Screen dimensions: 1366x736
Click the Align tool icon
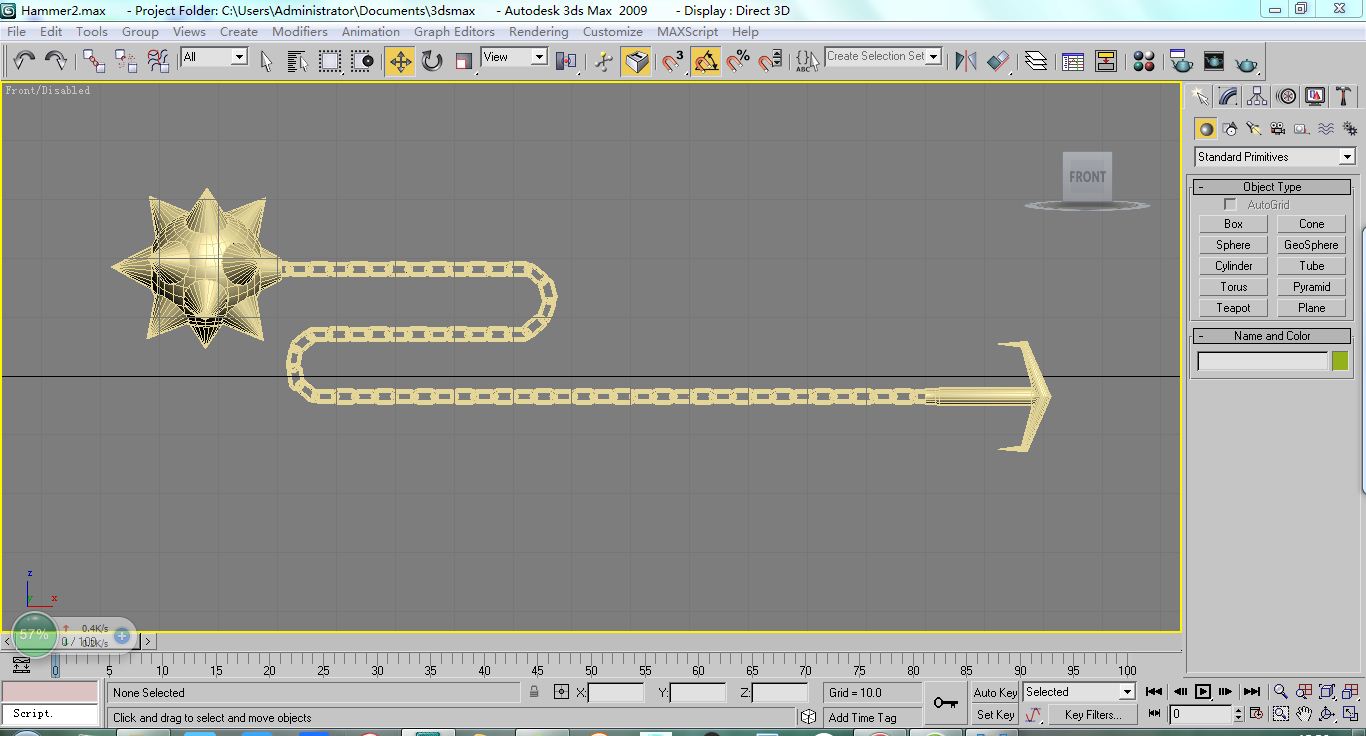point(998,61)
